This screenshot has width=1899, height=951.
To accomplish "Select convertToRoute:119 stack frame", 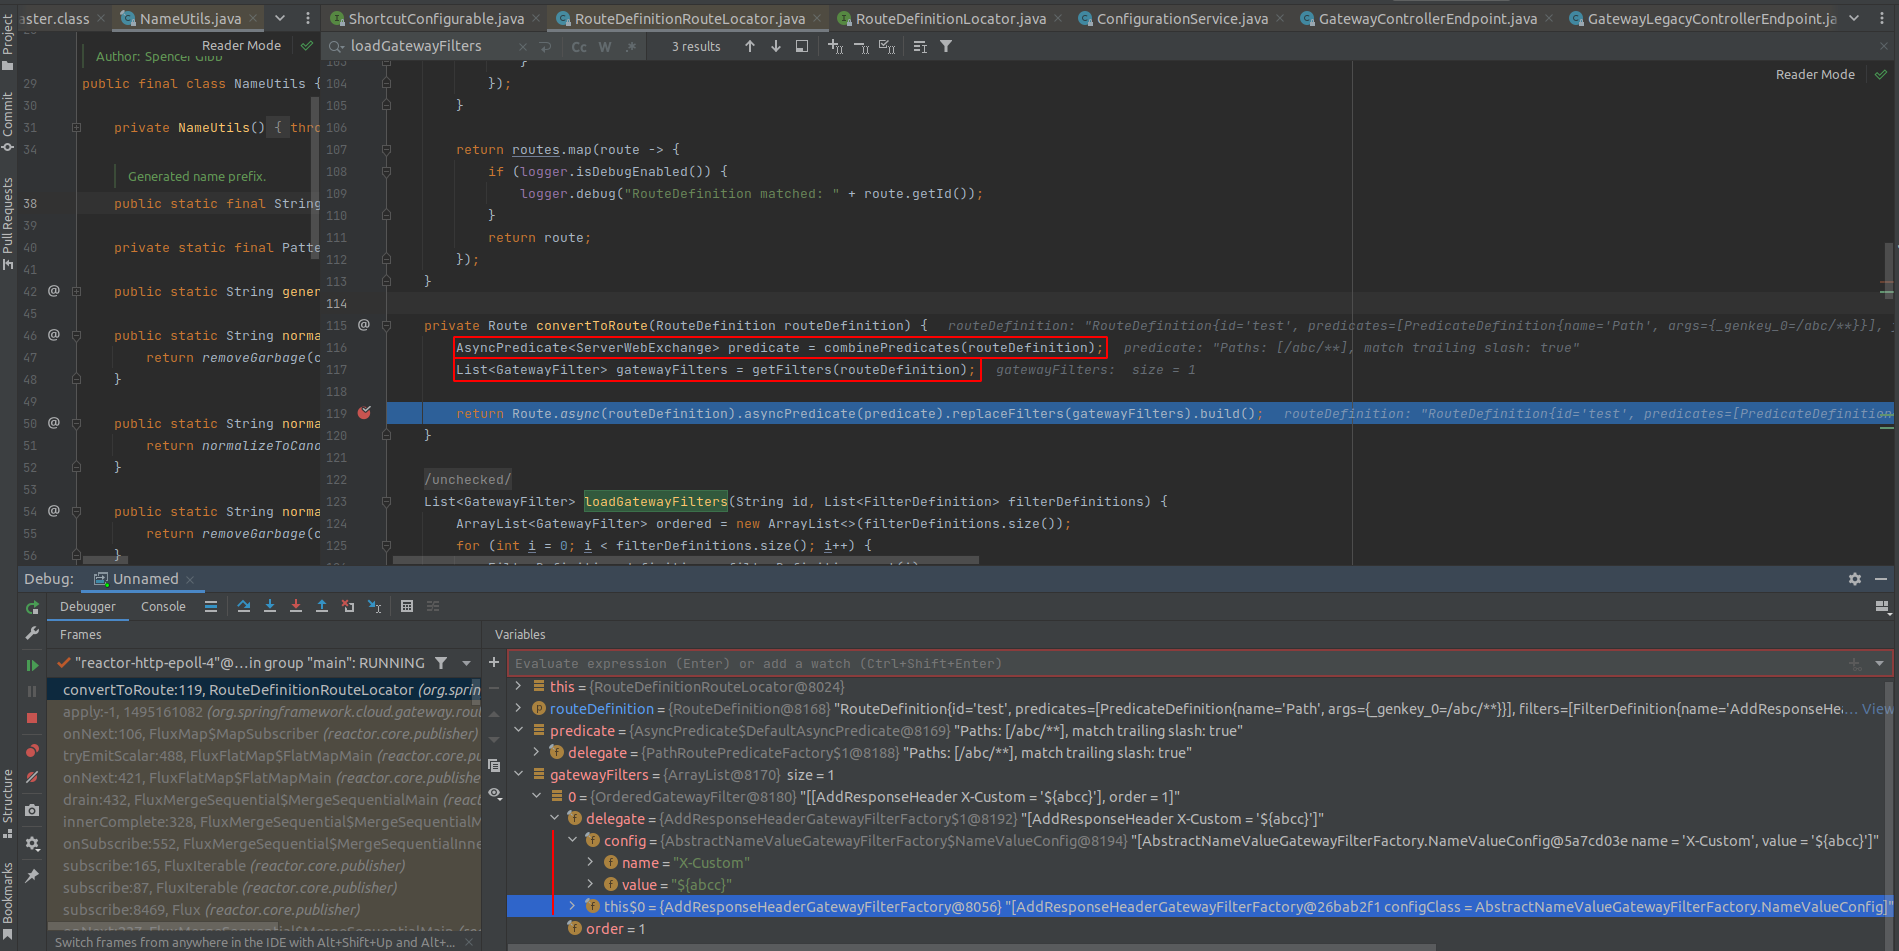I will (x=264, y=690).
